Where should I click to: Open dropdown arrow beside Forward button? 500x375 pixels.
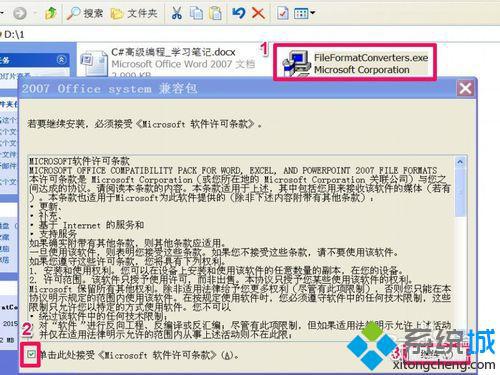[x=35, y=13]
